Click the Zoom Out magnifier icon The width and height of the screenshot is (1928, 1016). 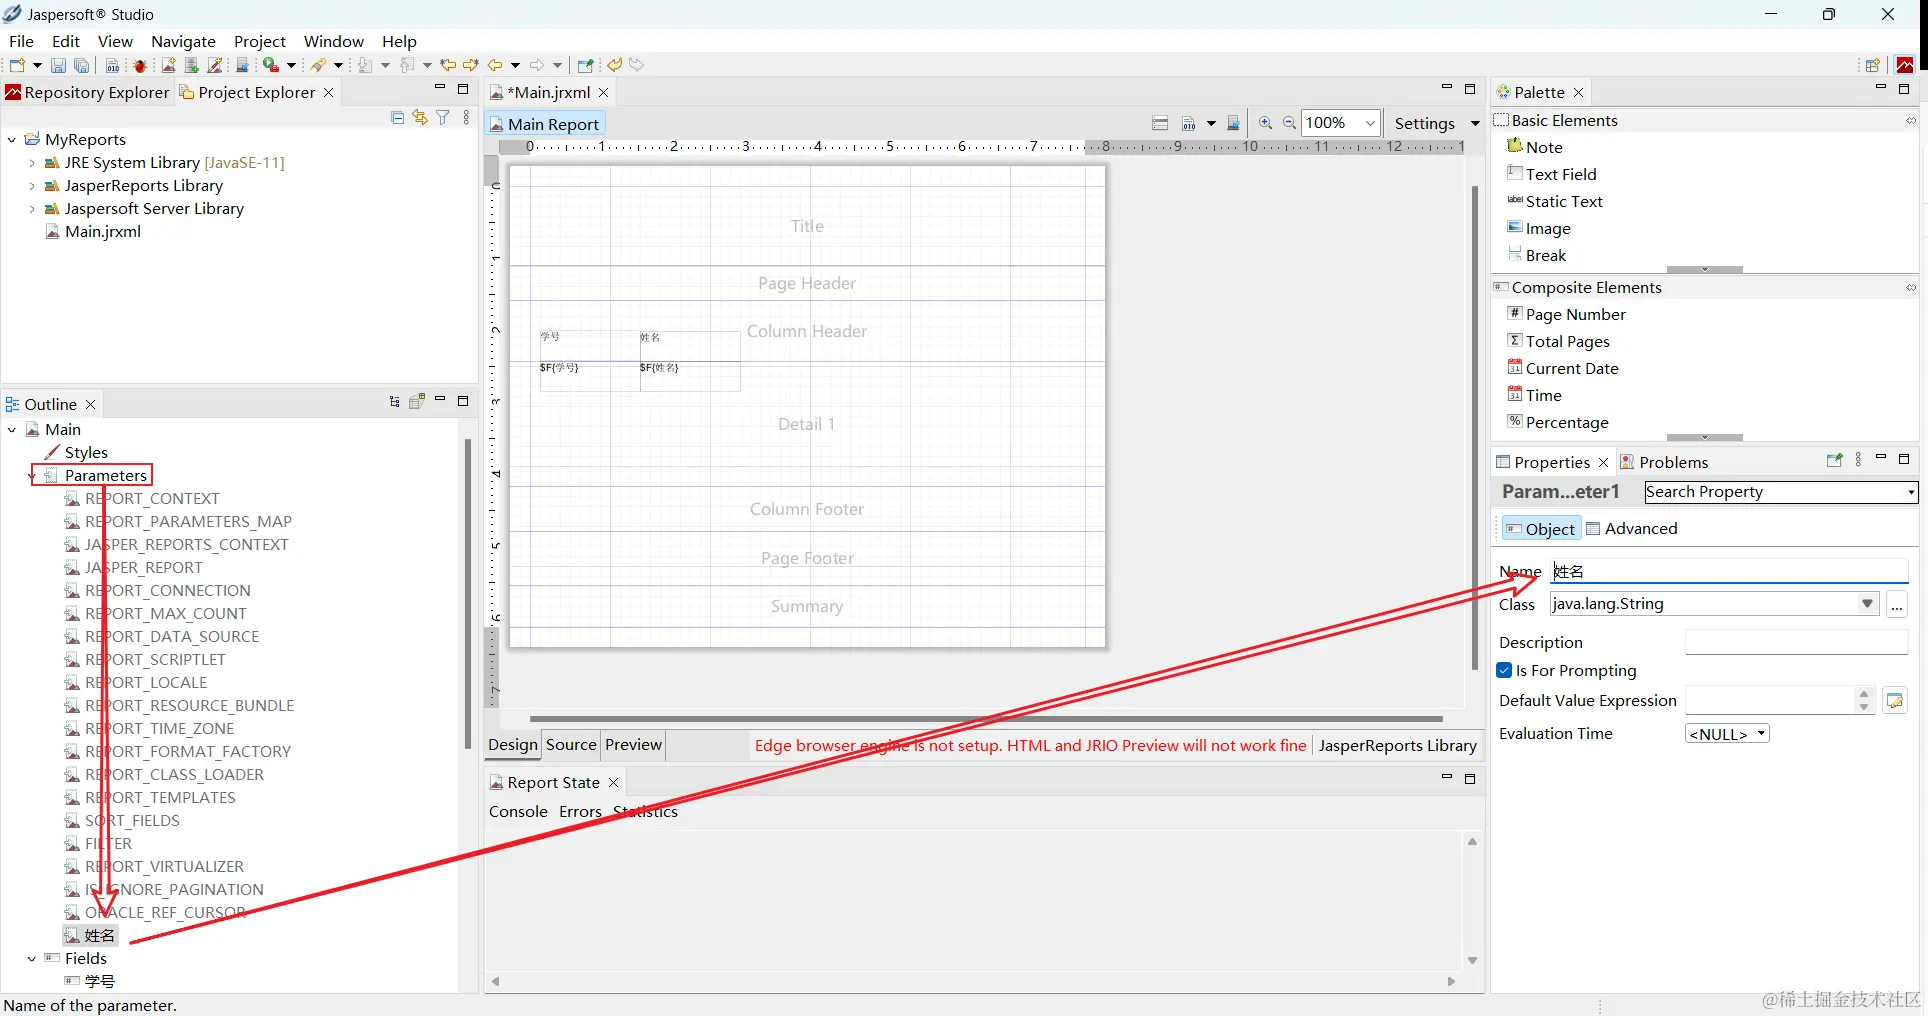1290,123
